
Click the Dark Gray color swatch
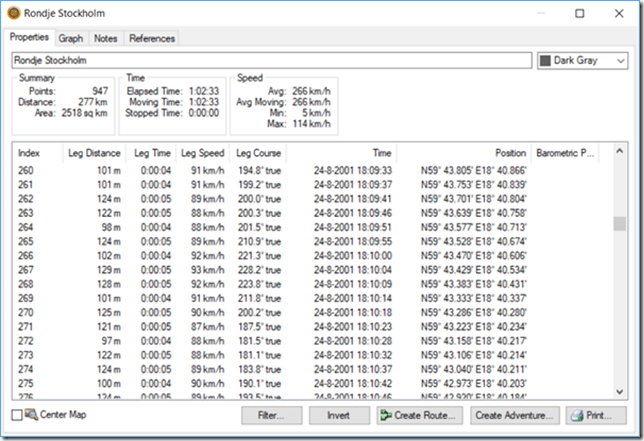[x=546, y=61]
